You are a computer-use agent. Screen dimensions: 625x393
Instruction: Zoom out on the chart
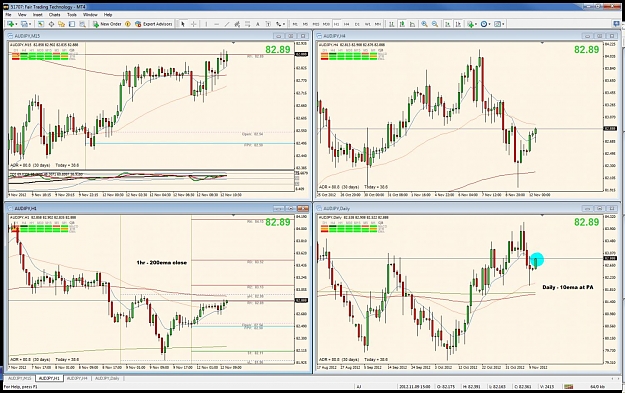pyautogui.click(x=435, y=24)
